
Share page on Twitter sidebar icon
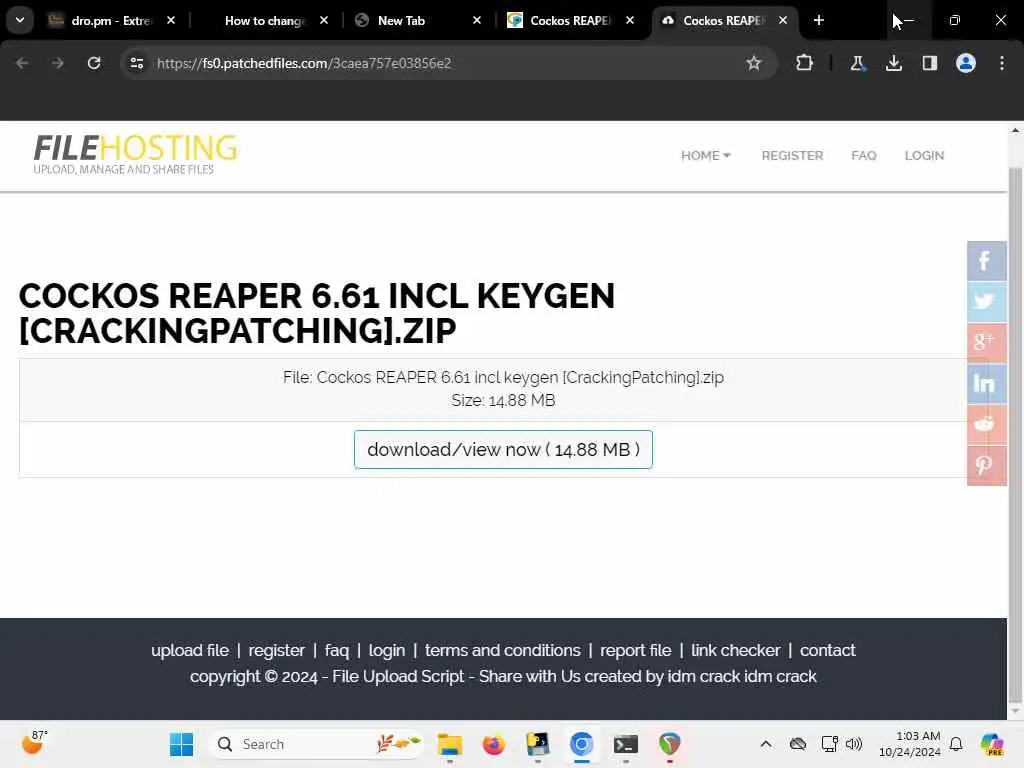pyautogui.click(x=986, y=302)
